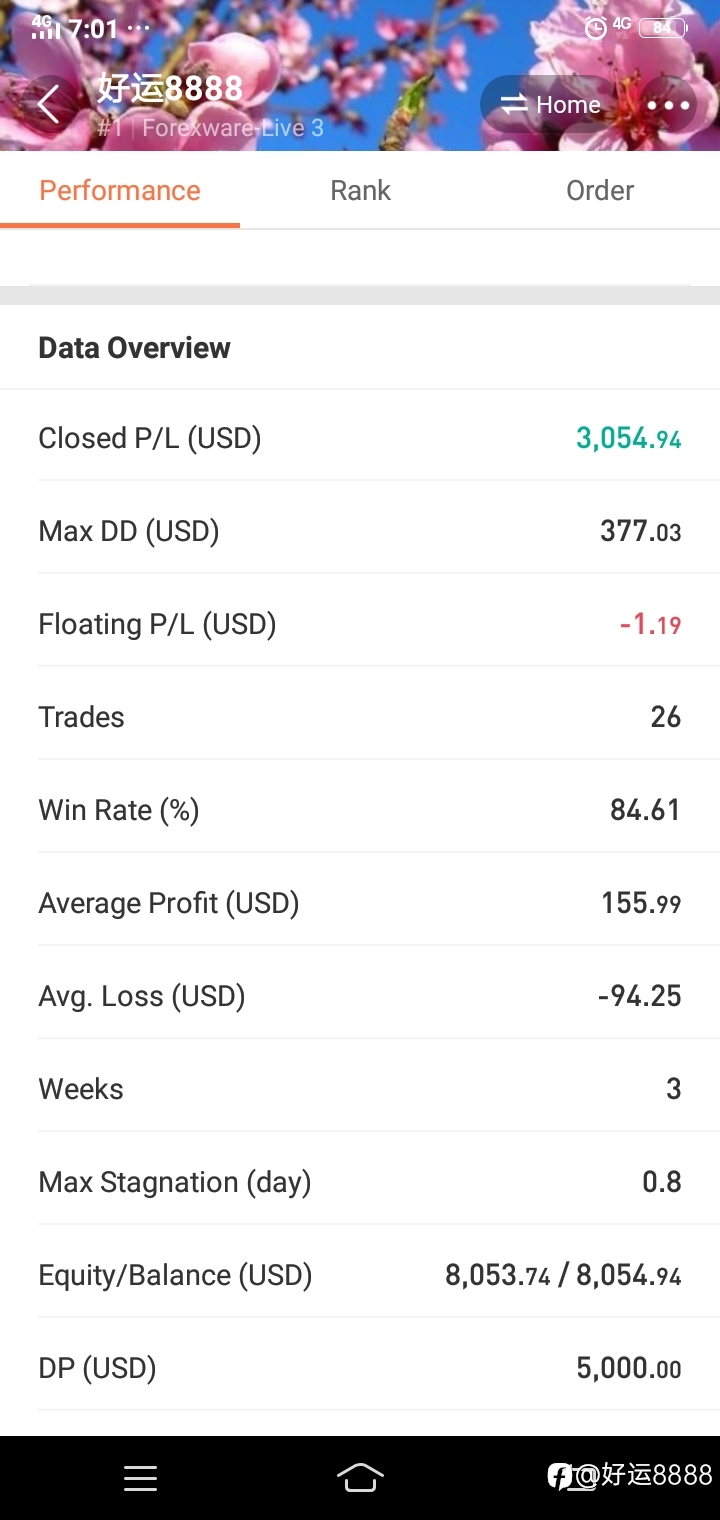Tap the Android home navigation icon
This screenshot has height=1520, width=720.
(360, 1478)
